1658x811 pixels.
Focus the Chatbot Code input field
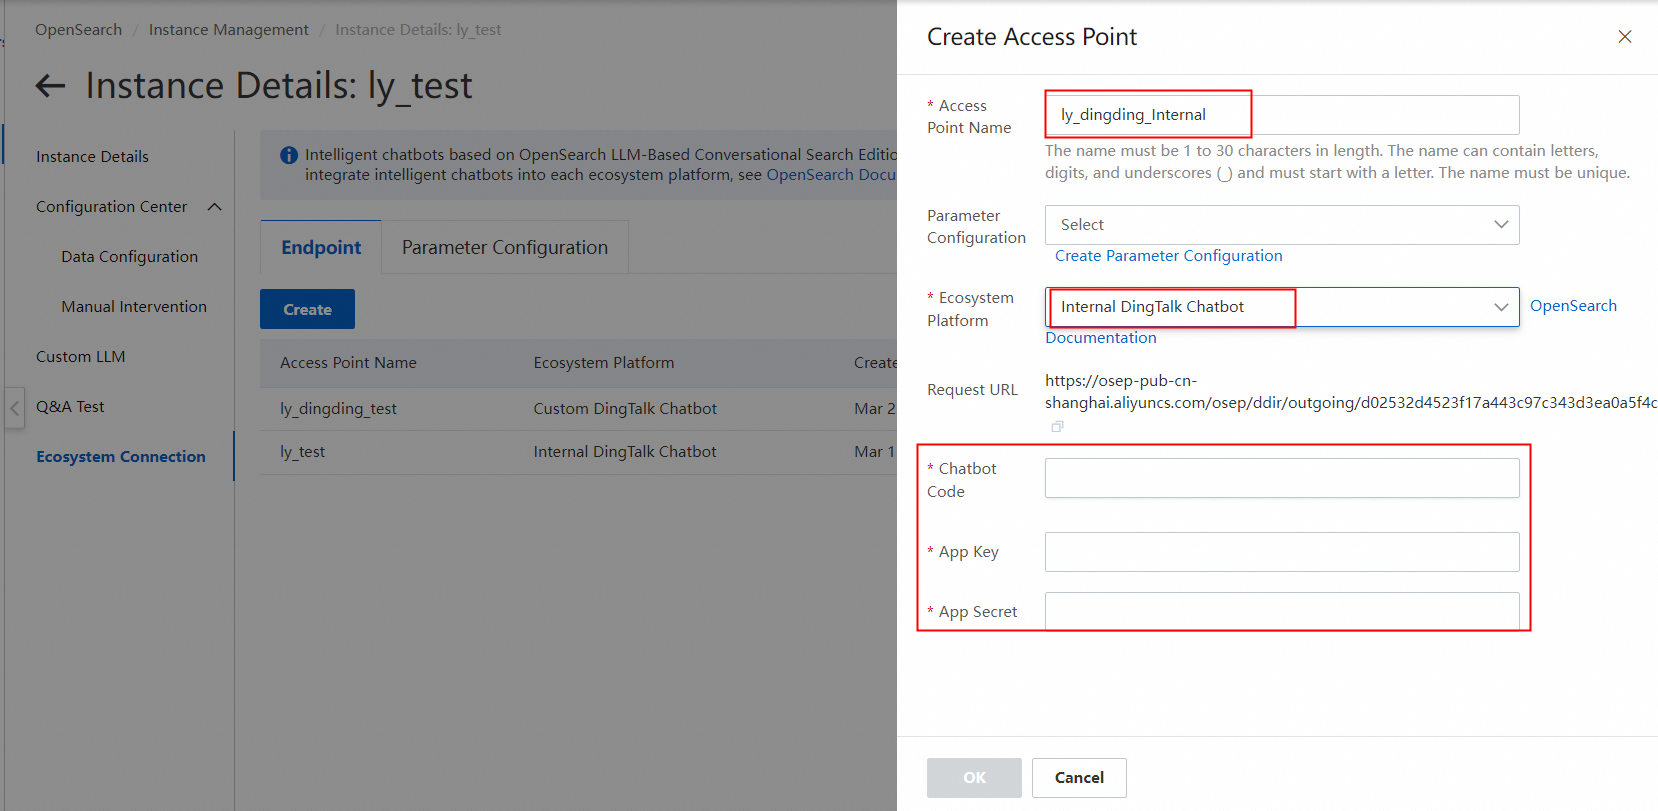click(1281, 478)
